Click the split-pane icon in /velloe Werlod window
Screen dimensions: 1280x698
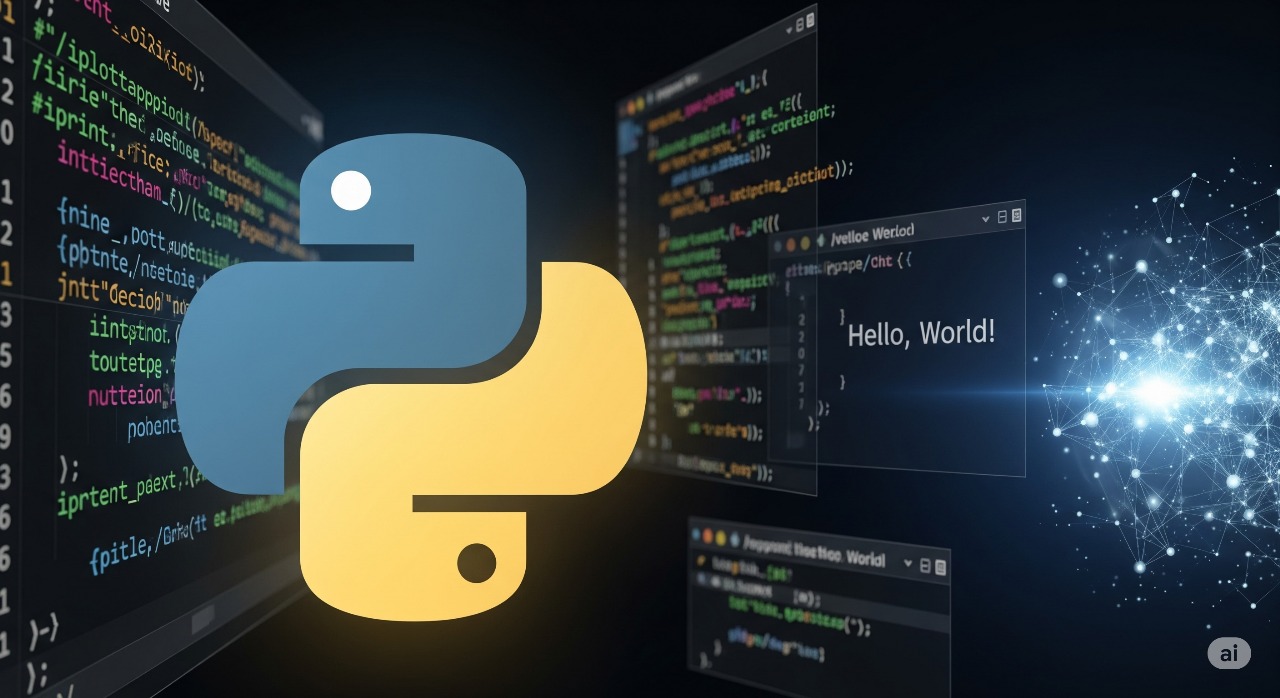point(1001,217)
